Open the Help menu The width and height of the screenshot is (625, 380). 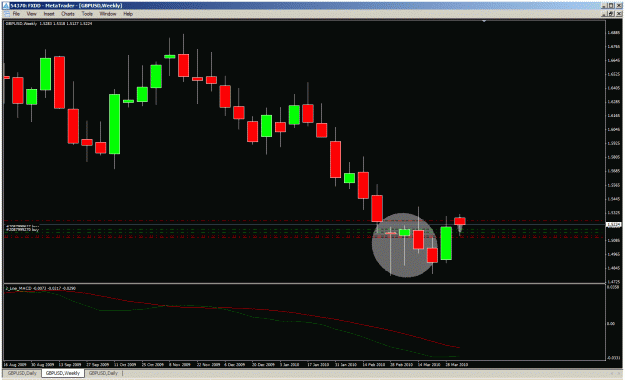point(128,14)
